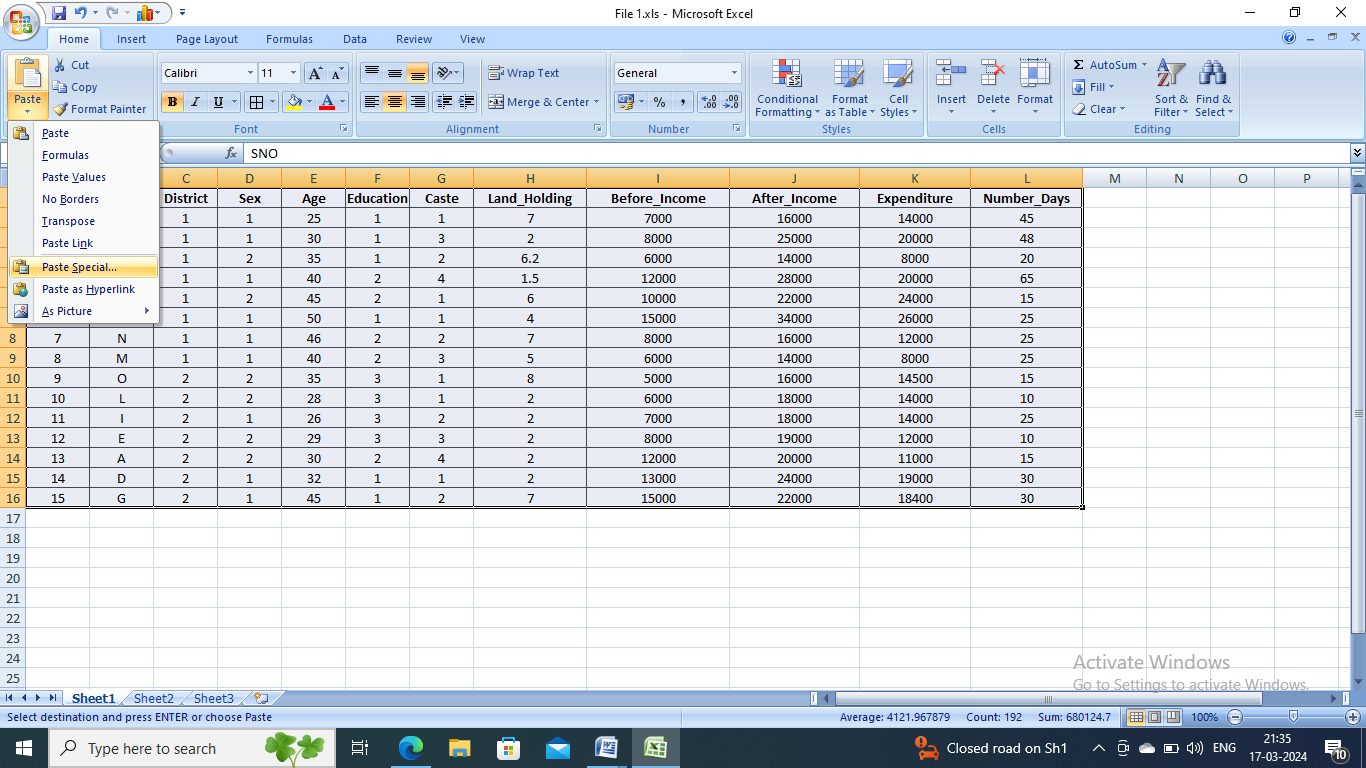Choose Paste Special from paste menu

[84, 267]
